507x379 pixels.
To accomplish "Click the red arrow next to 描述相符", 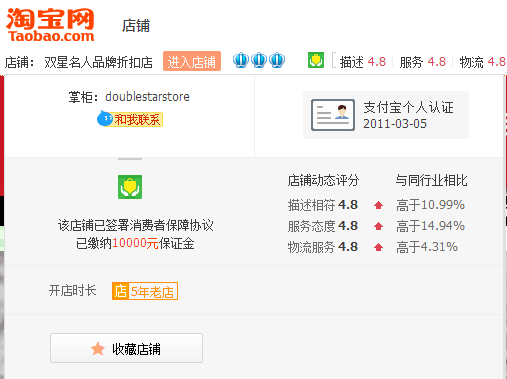I will pos(378,205).
